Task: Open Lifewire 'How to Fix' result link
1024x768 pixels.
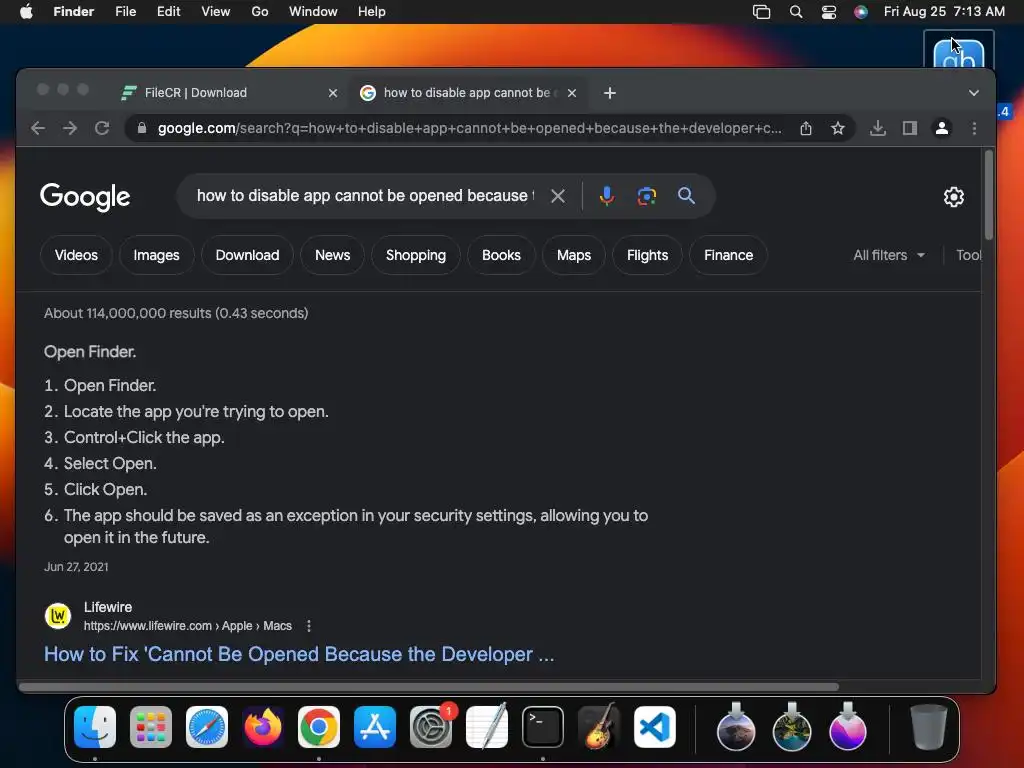Action: tap(299, 654)
